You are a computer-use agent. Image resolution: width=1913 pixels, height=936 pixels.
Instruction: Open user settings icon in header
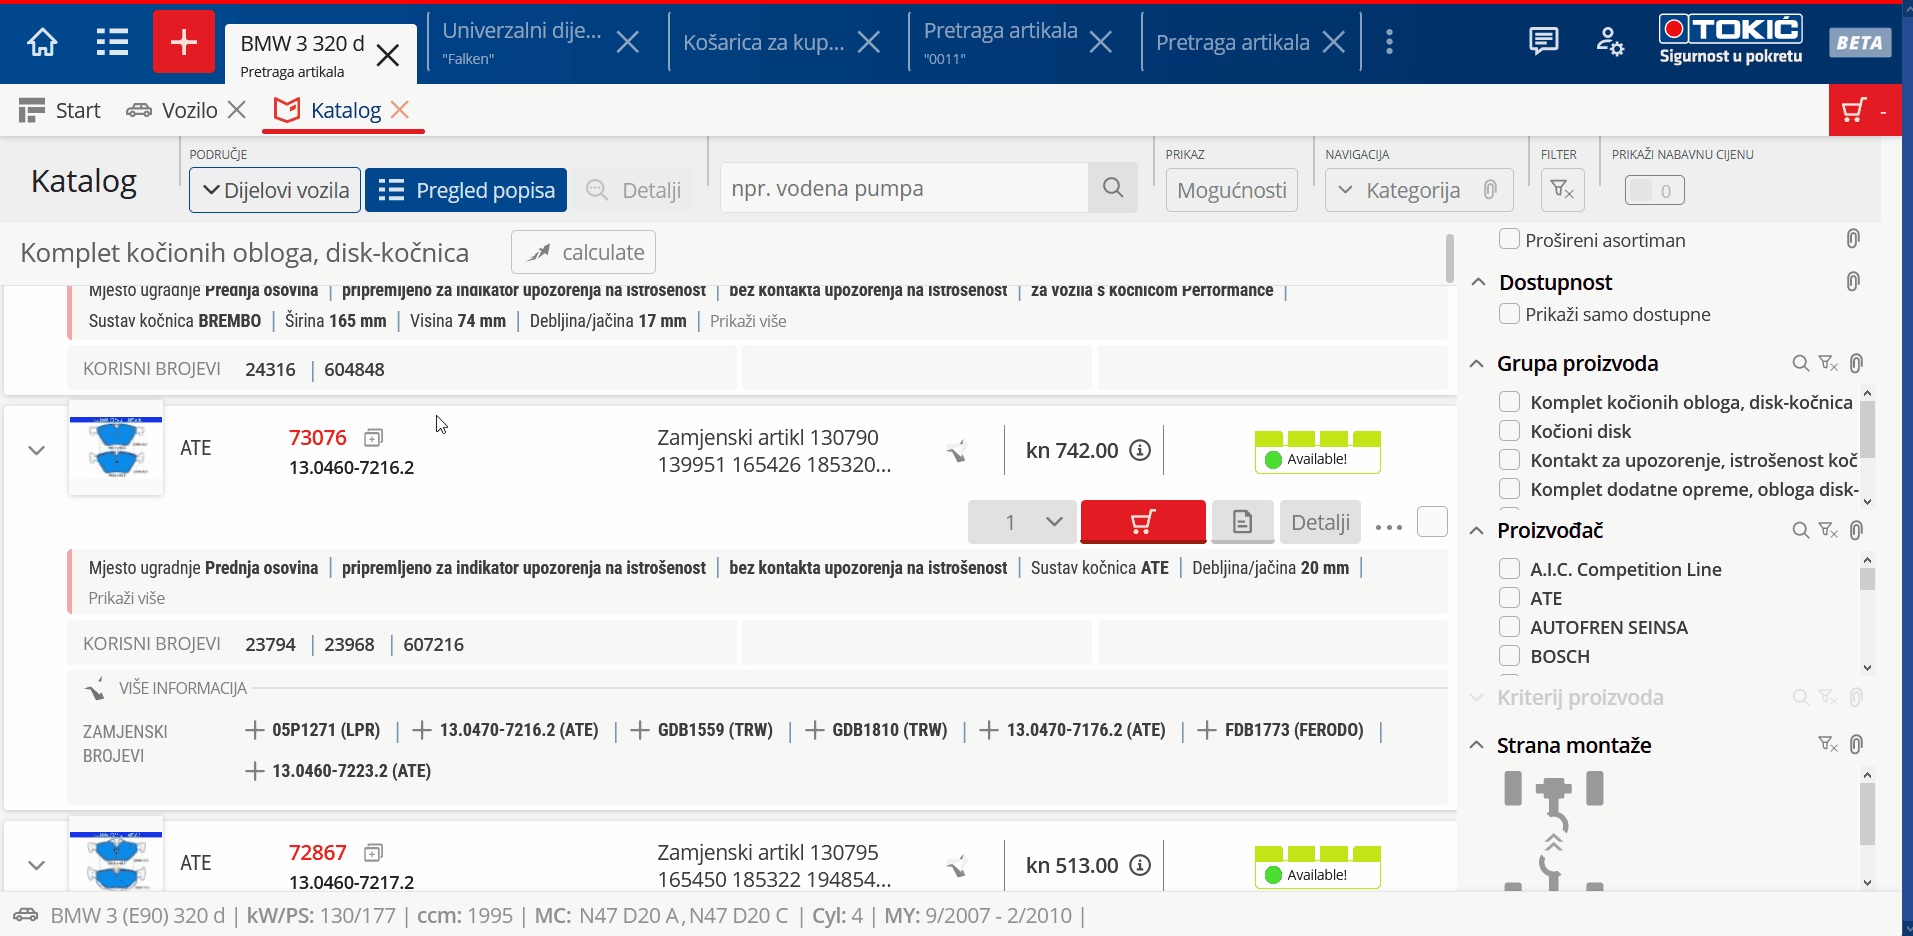point(1609,42)
